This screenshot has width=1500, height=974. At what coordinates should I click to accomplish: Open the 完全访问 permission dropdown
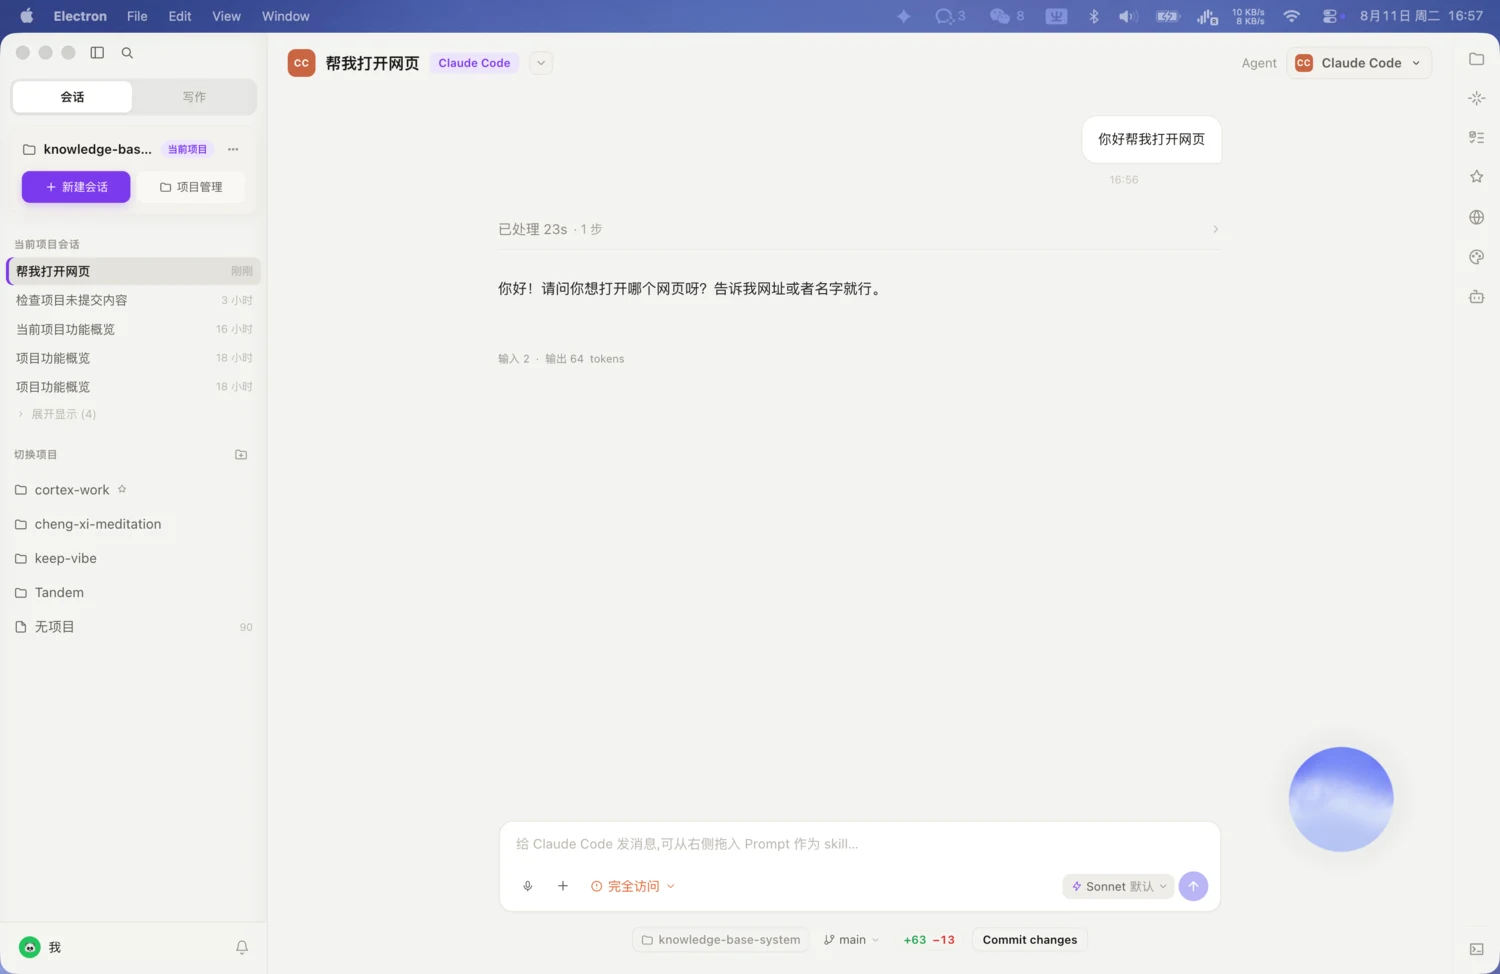tap(633, 886)
